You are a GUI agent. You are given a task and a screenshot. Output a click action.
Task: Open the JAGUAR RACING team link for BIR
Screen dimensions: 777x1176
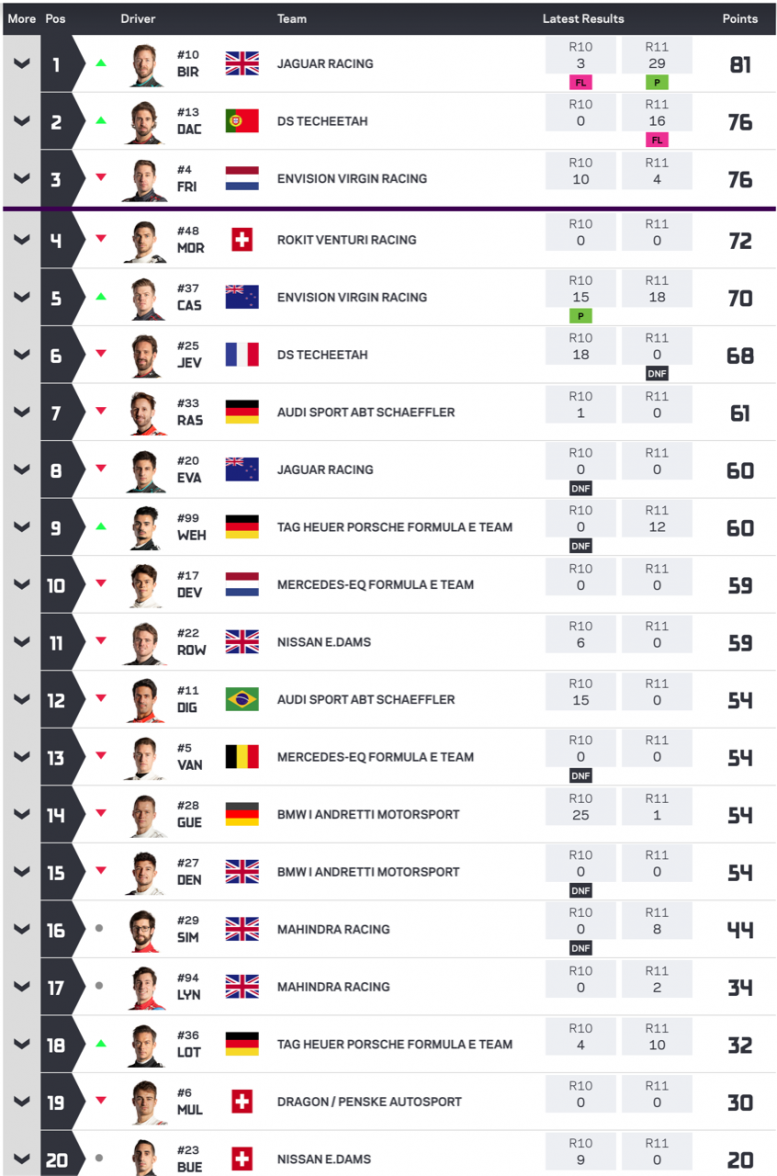point(325,64)
